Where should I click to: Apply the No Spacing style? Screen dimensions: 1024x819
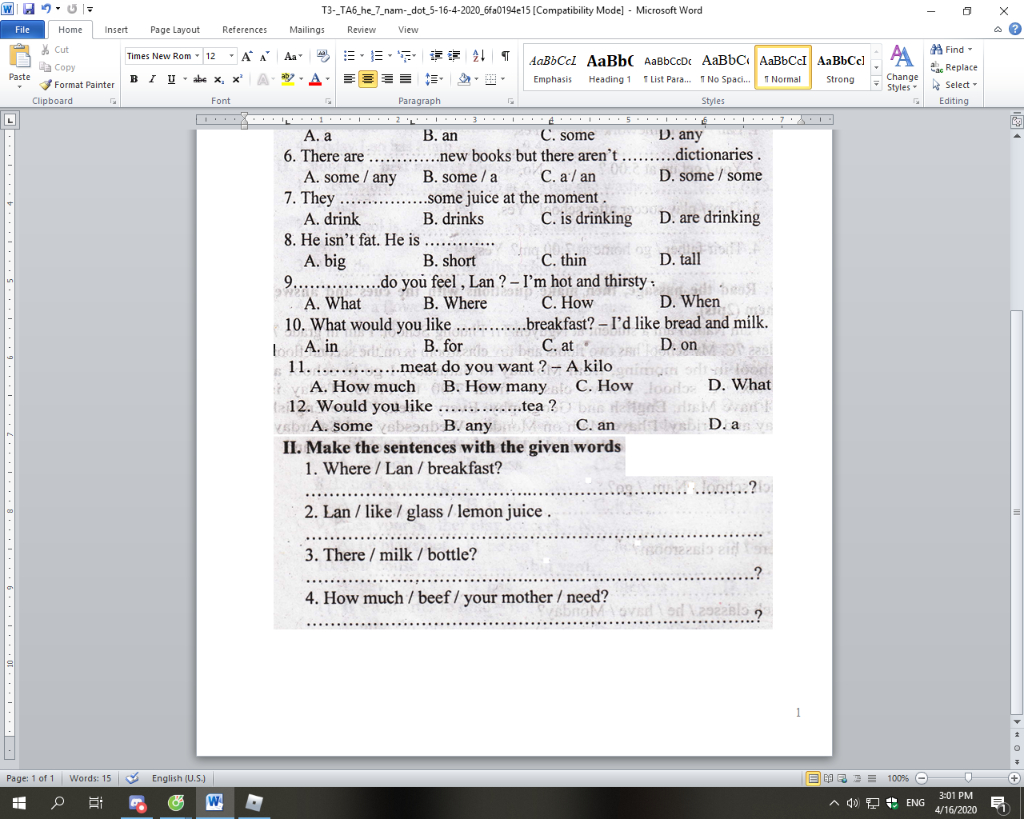[x=725, y=67]
